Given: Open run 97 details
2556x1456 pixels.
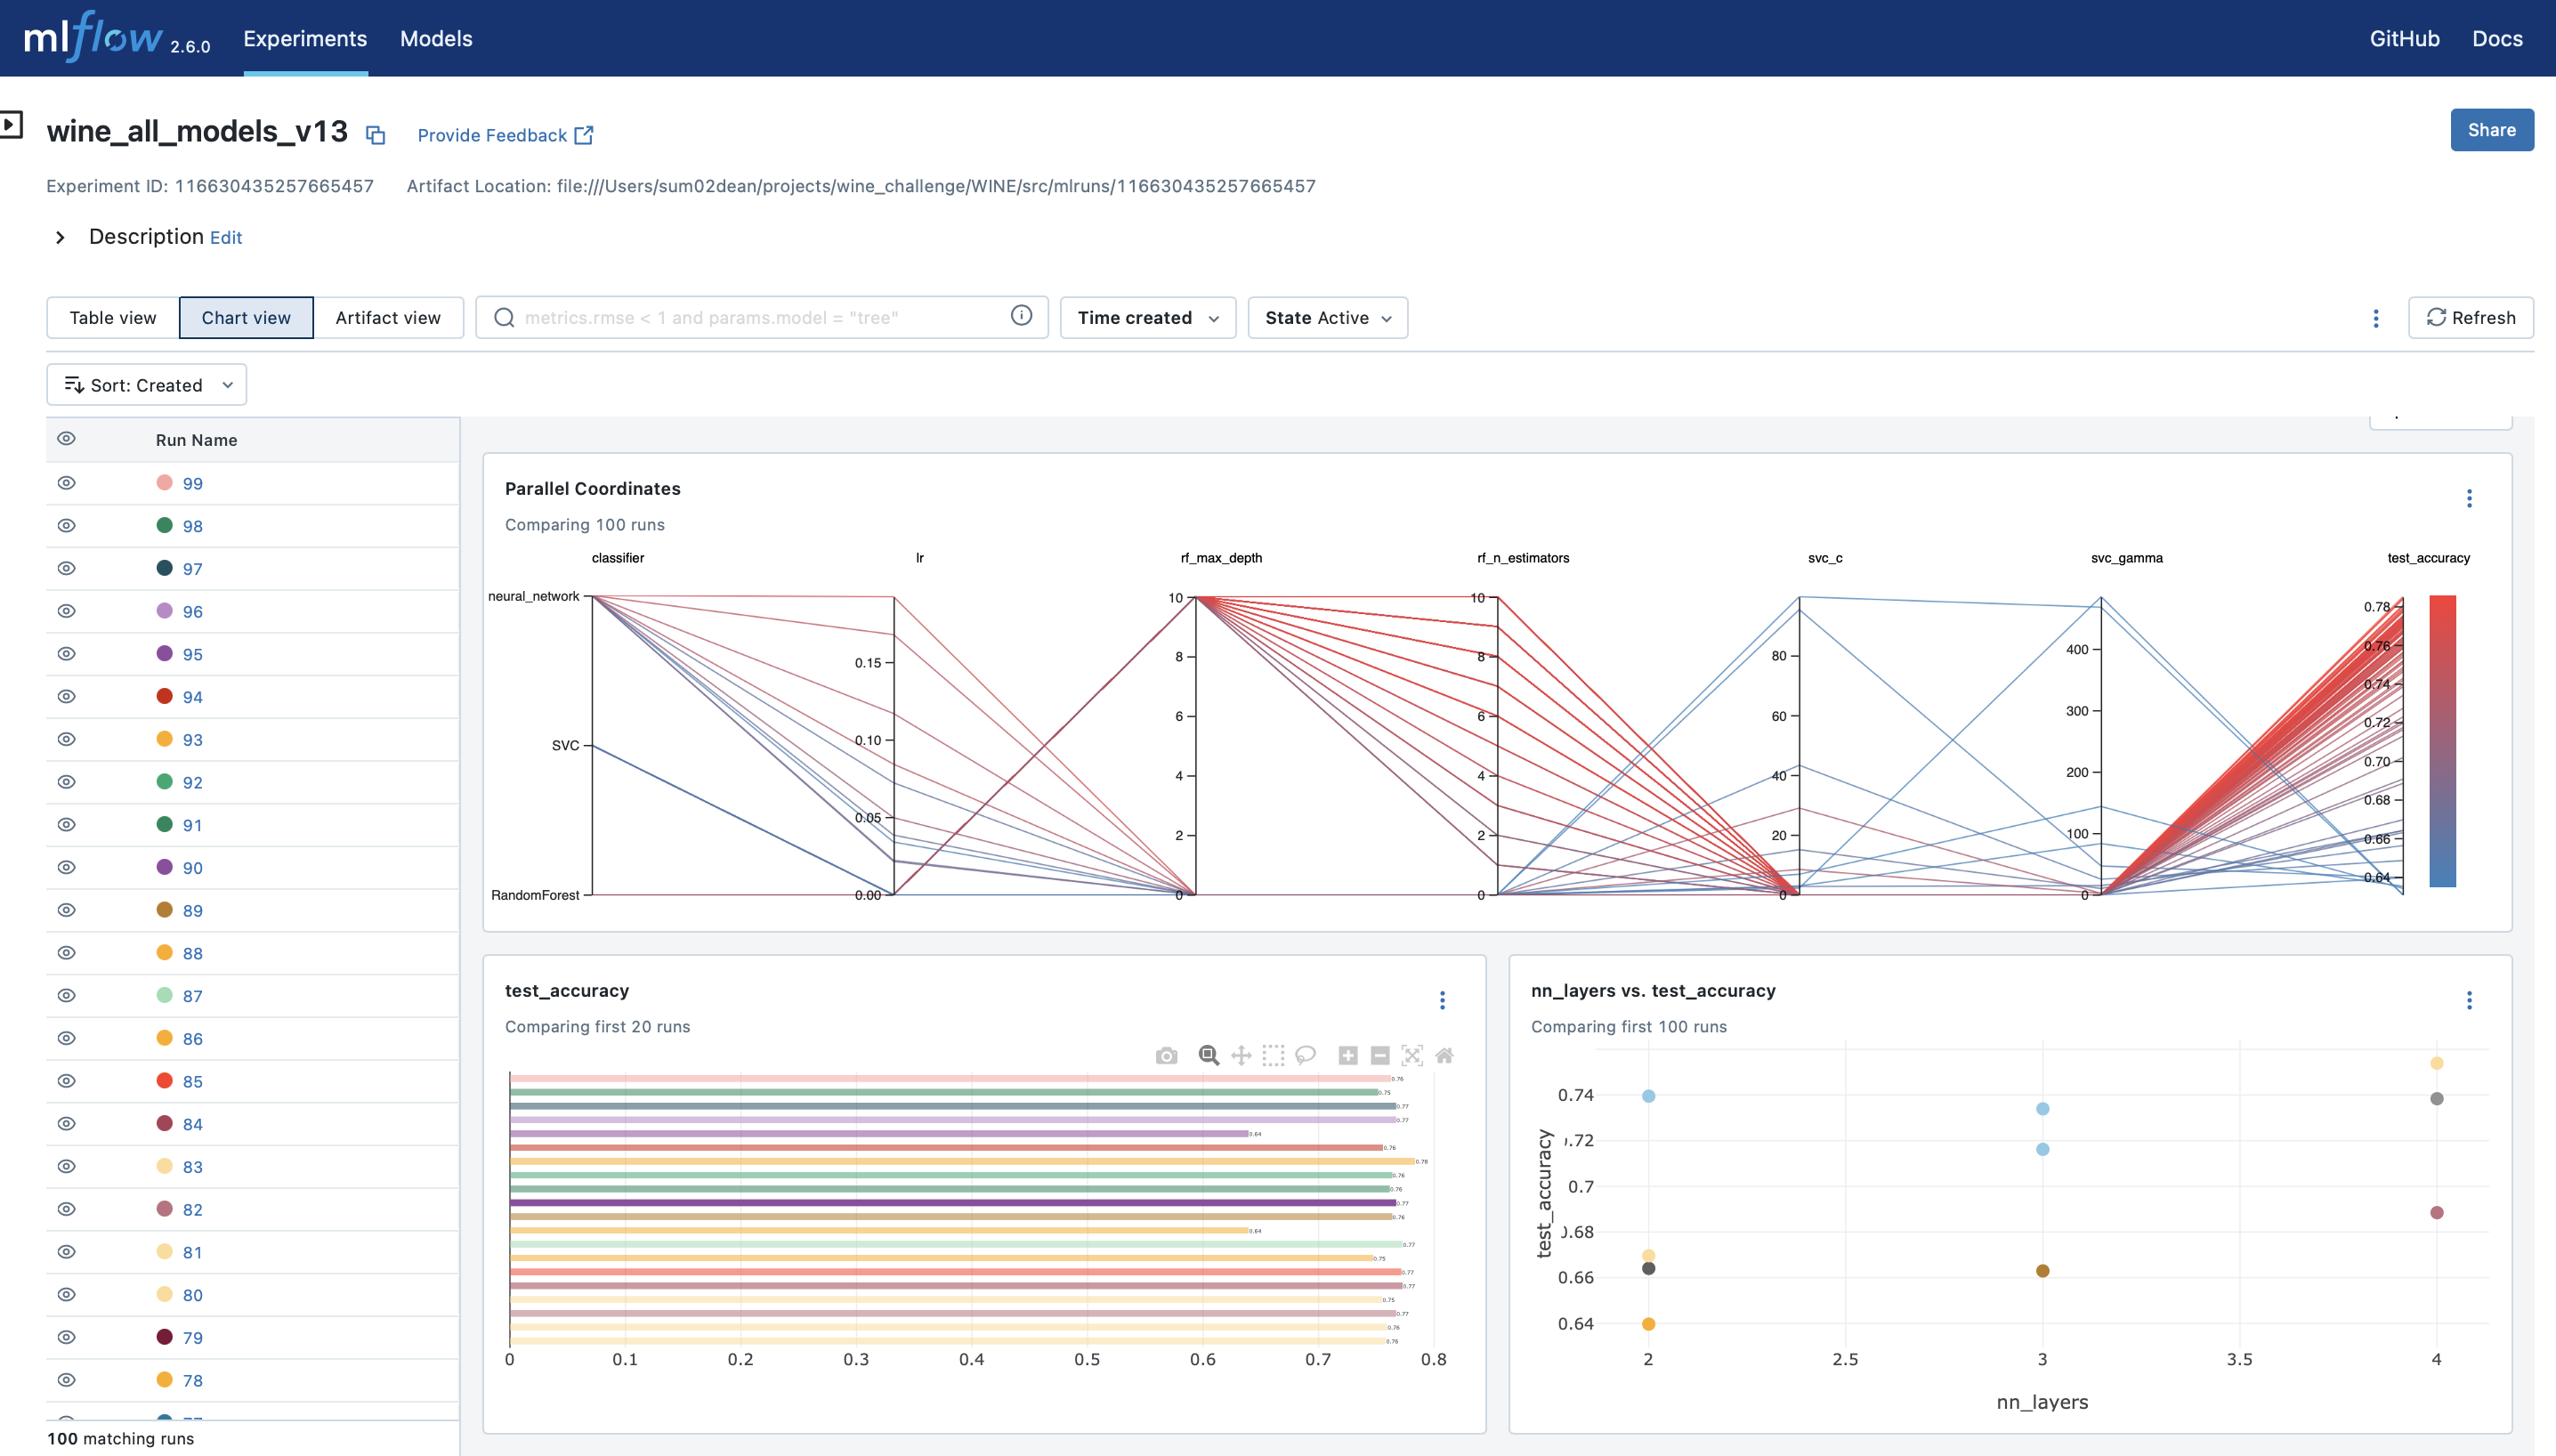Looking at the screenshot, I should [x=193, y=569].
